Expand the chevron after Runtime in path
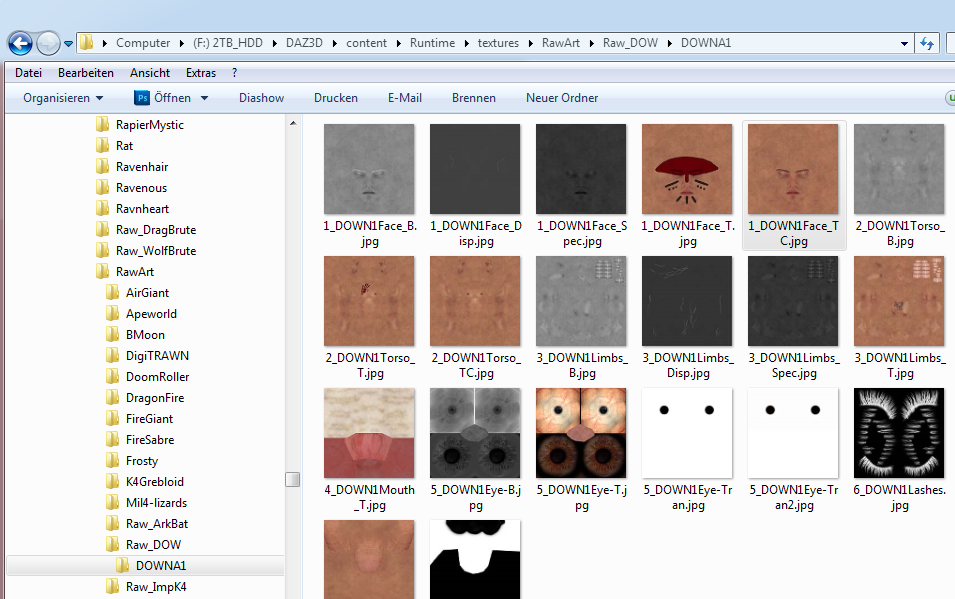 pos(467,43)
